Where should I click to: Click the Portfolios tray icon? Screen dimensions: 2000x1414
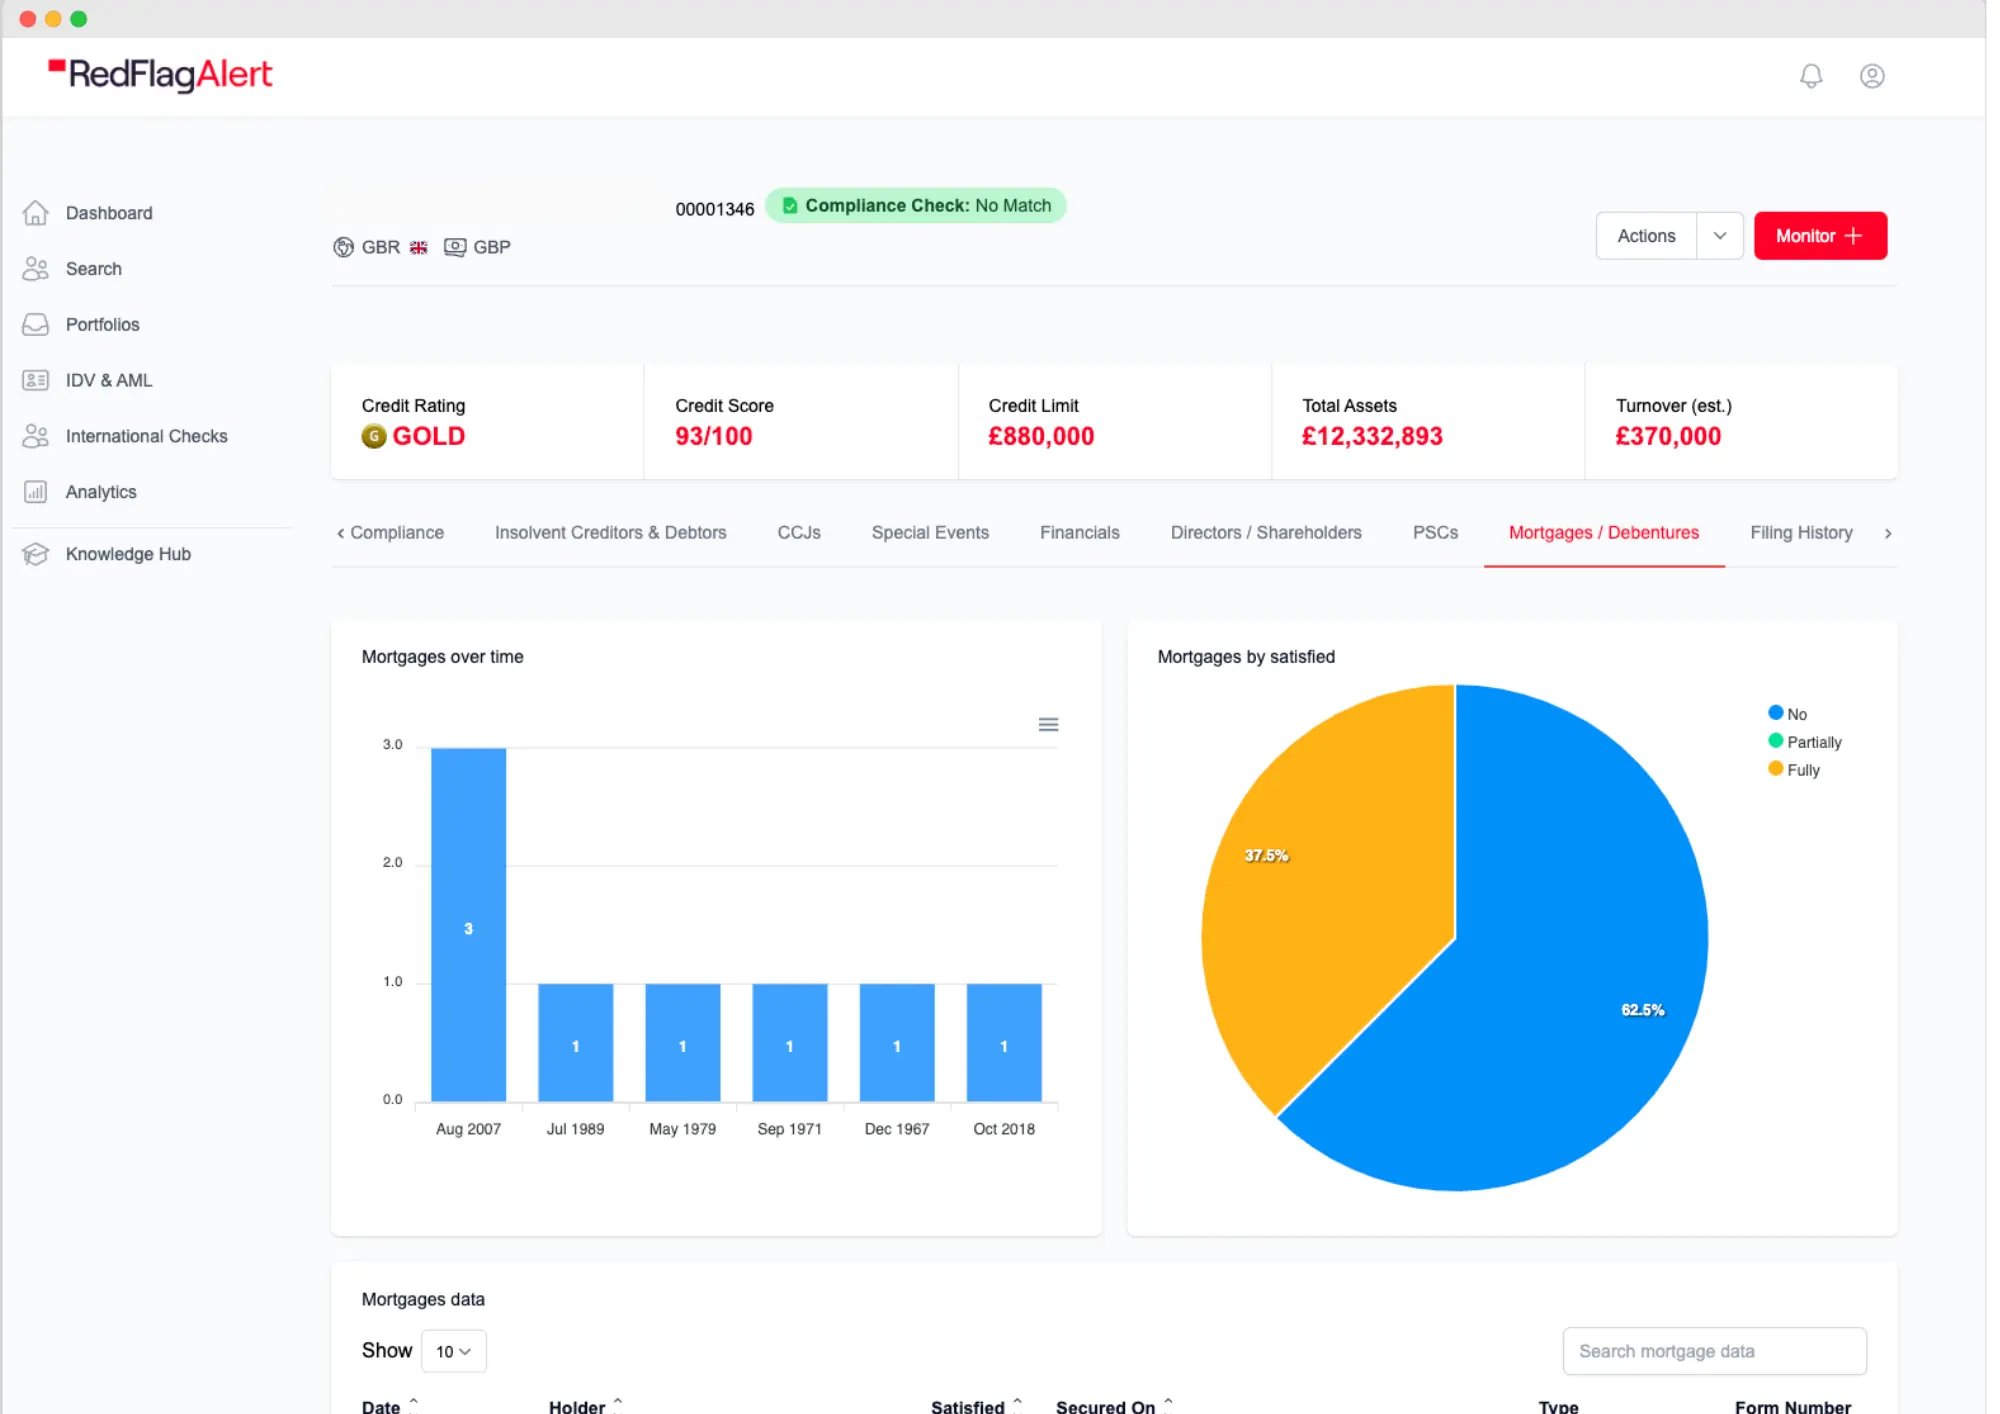point(36,325)
